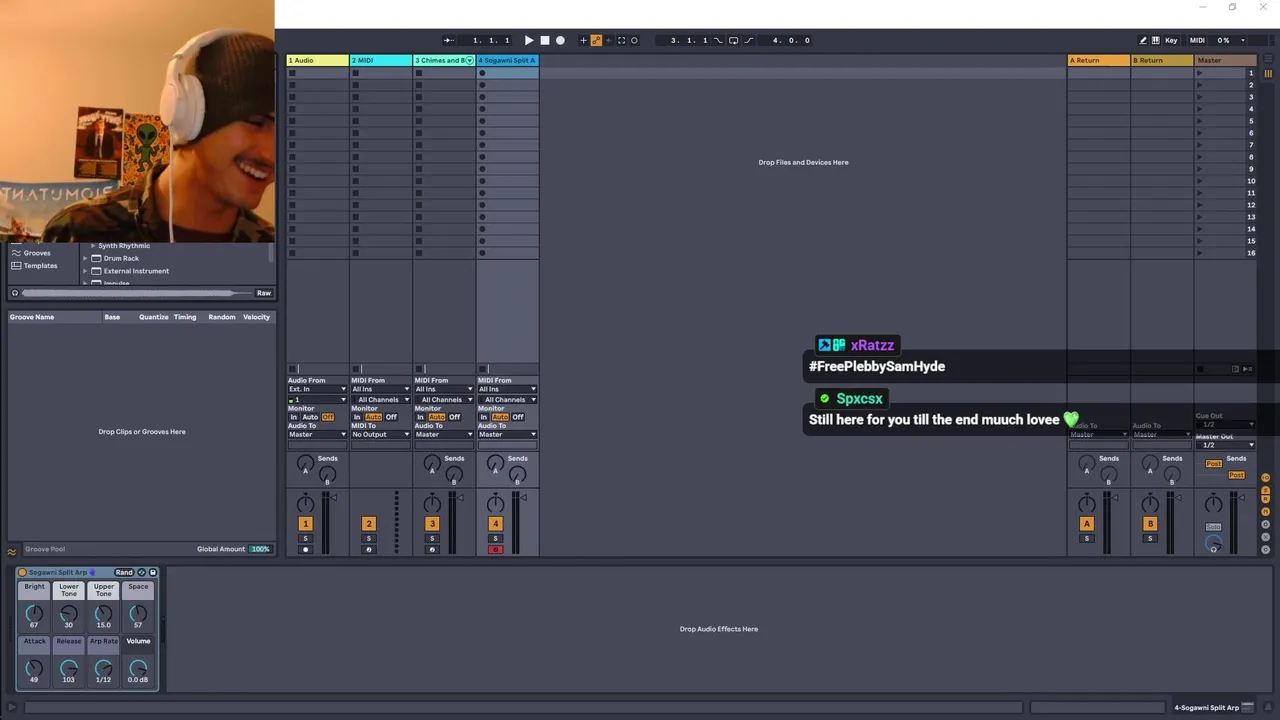This screenshot has width=1280, height=720.
Task: Open Cue Out 1/2 dropdown
Action: [1225, 424]
